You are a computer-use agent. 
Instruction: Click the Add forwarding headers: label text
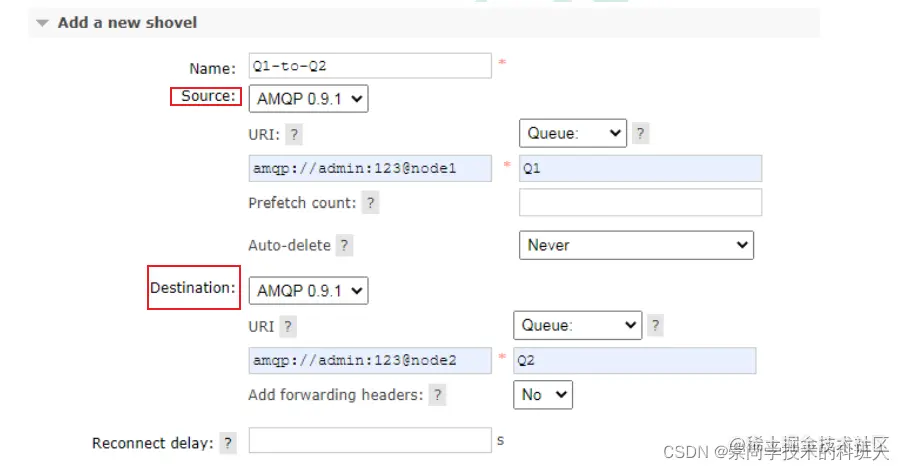[x=335, y=395]
